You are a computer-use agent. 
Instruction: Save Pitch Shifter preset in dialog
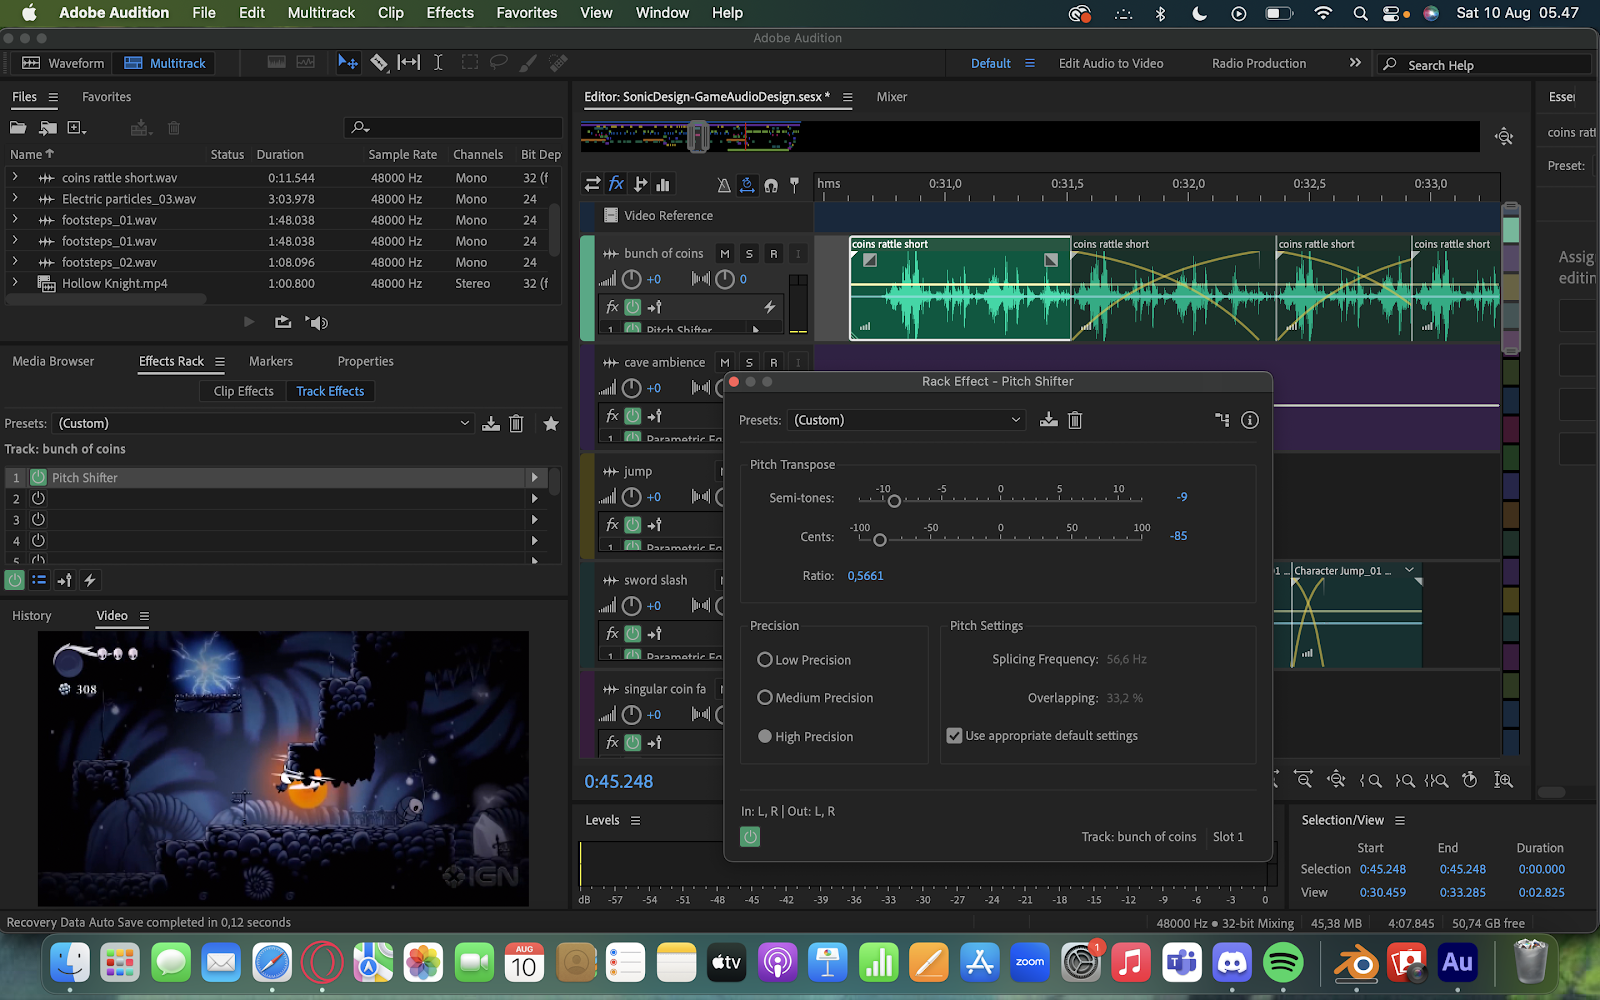pos(1048,420)
